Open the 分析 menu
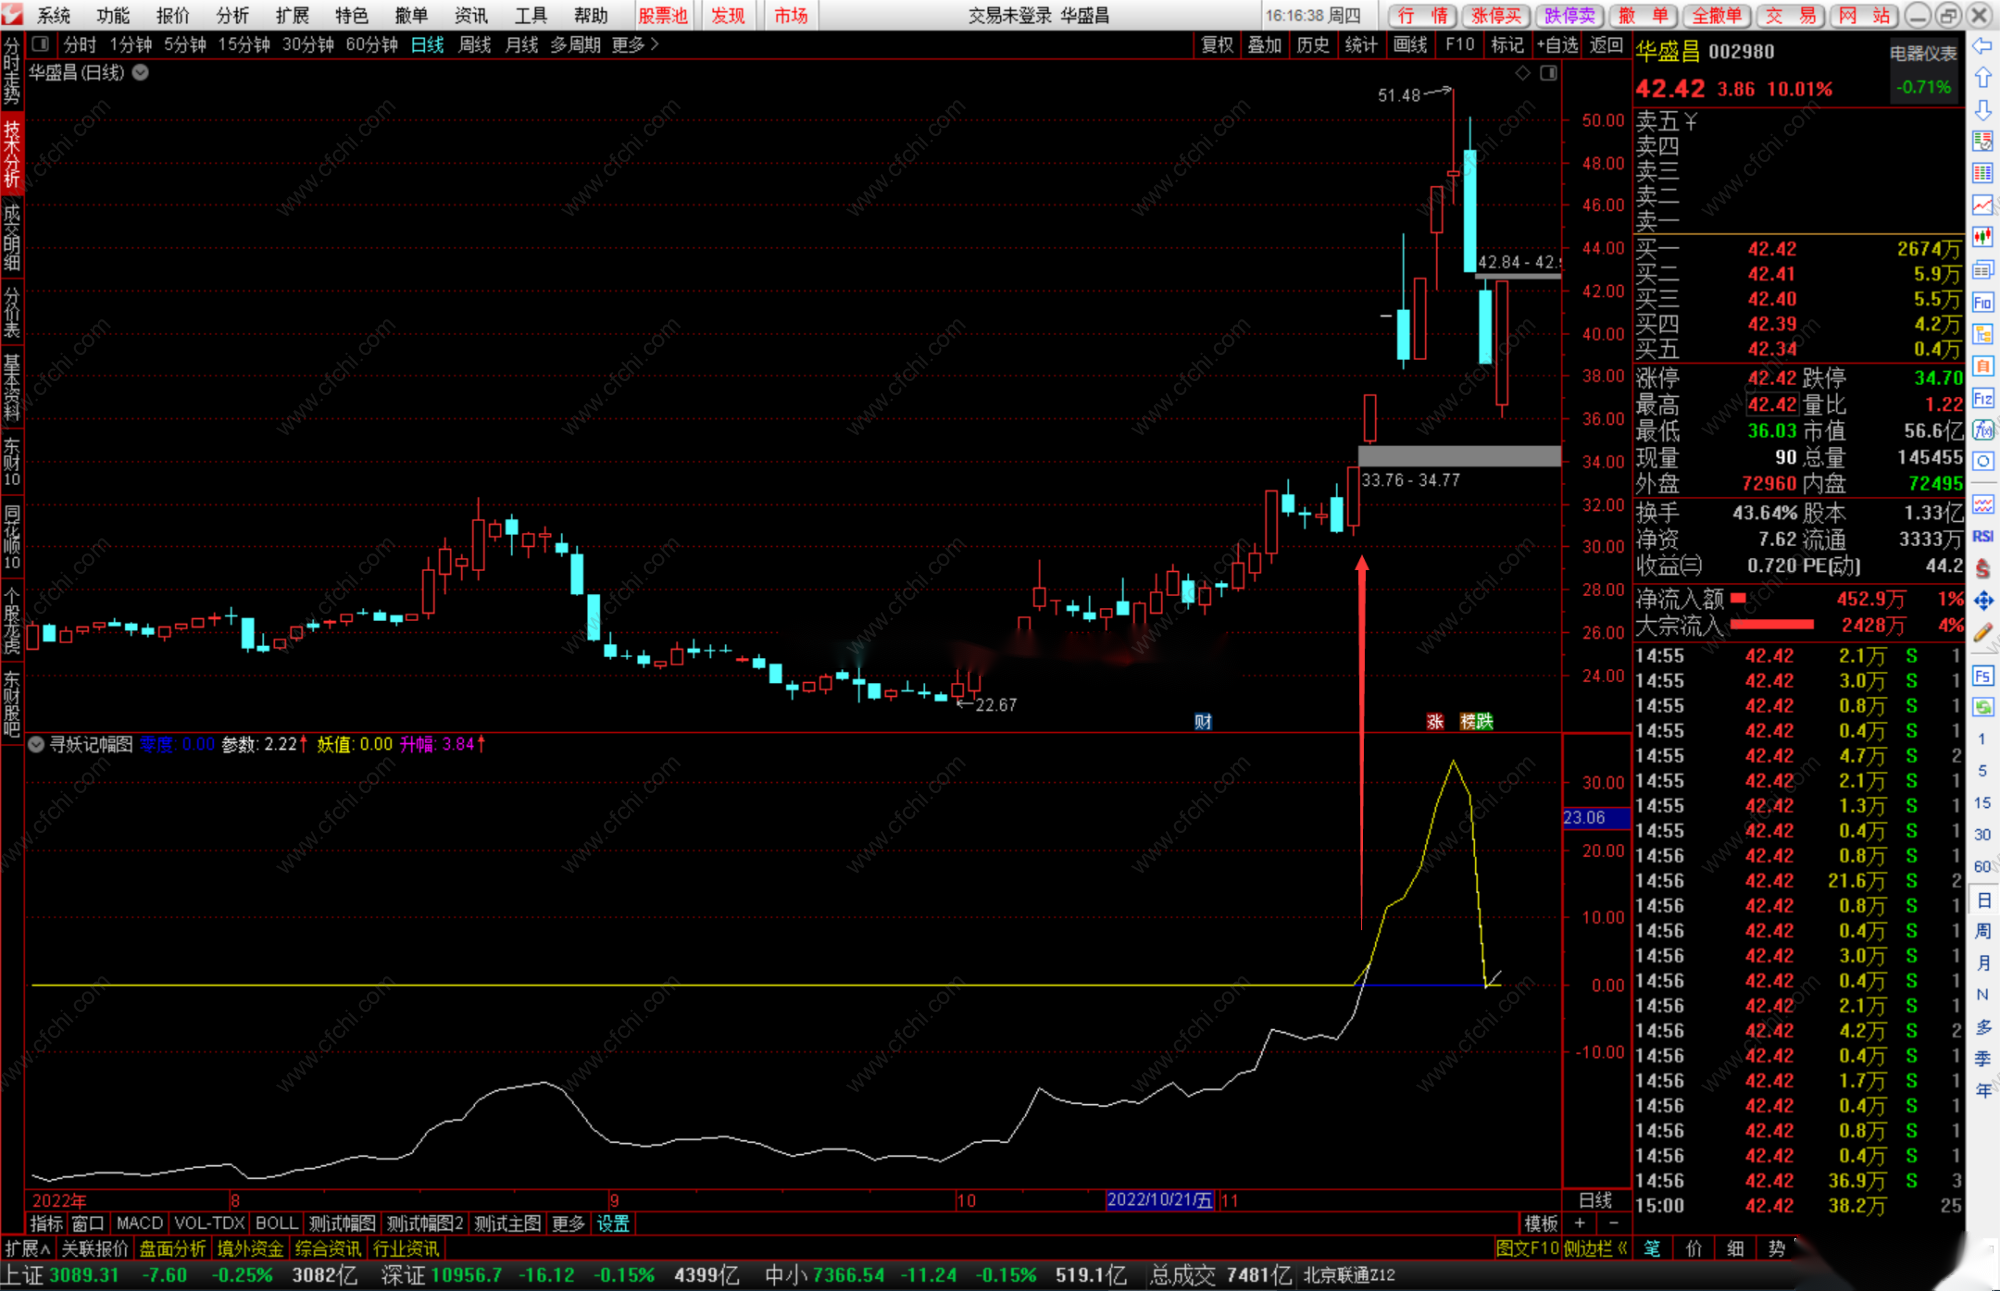Viewport: 2000px width, 1291px height. (x=232, y=15)
